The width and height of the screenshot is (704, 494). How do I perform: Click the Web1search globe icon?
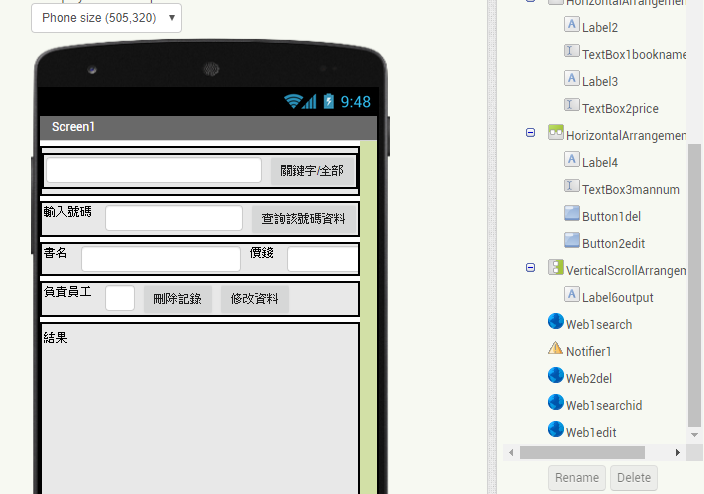pos(556,321)
